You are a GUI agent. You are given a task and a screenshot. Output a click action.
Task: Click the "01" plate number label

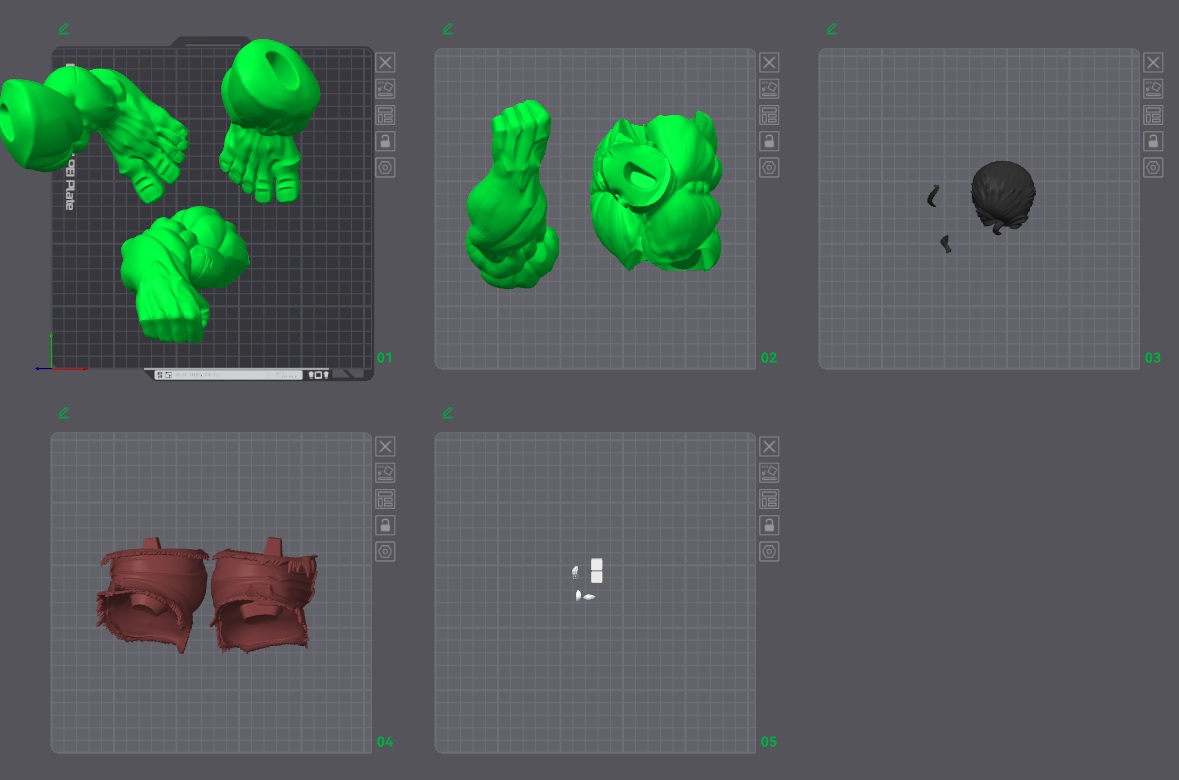point(384,358)
